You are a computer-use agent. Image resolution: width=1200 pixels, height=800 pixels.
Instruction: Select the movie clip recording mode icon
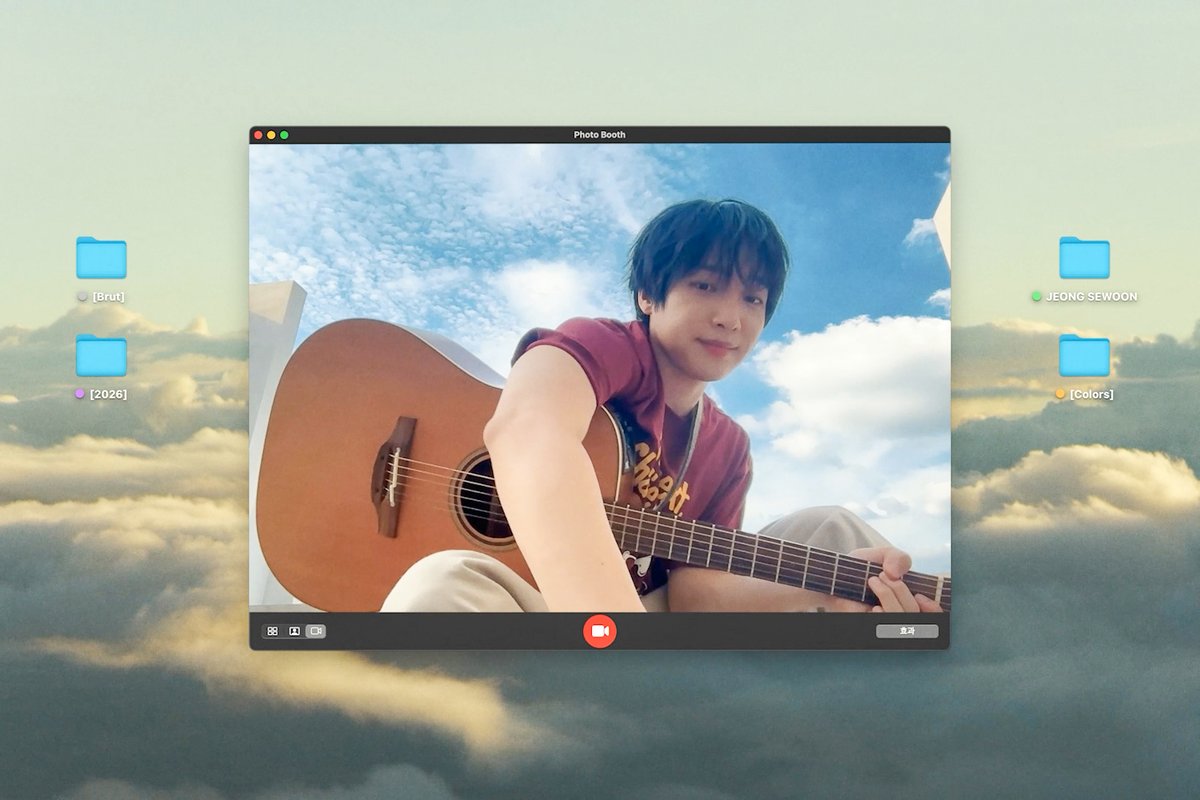point(316,631)
